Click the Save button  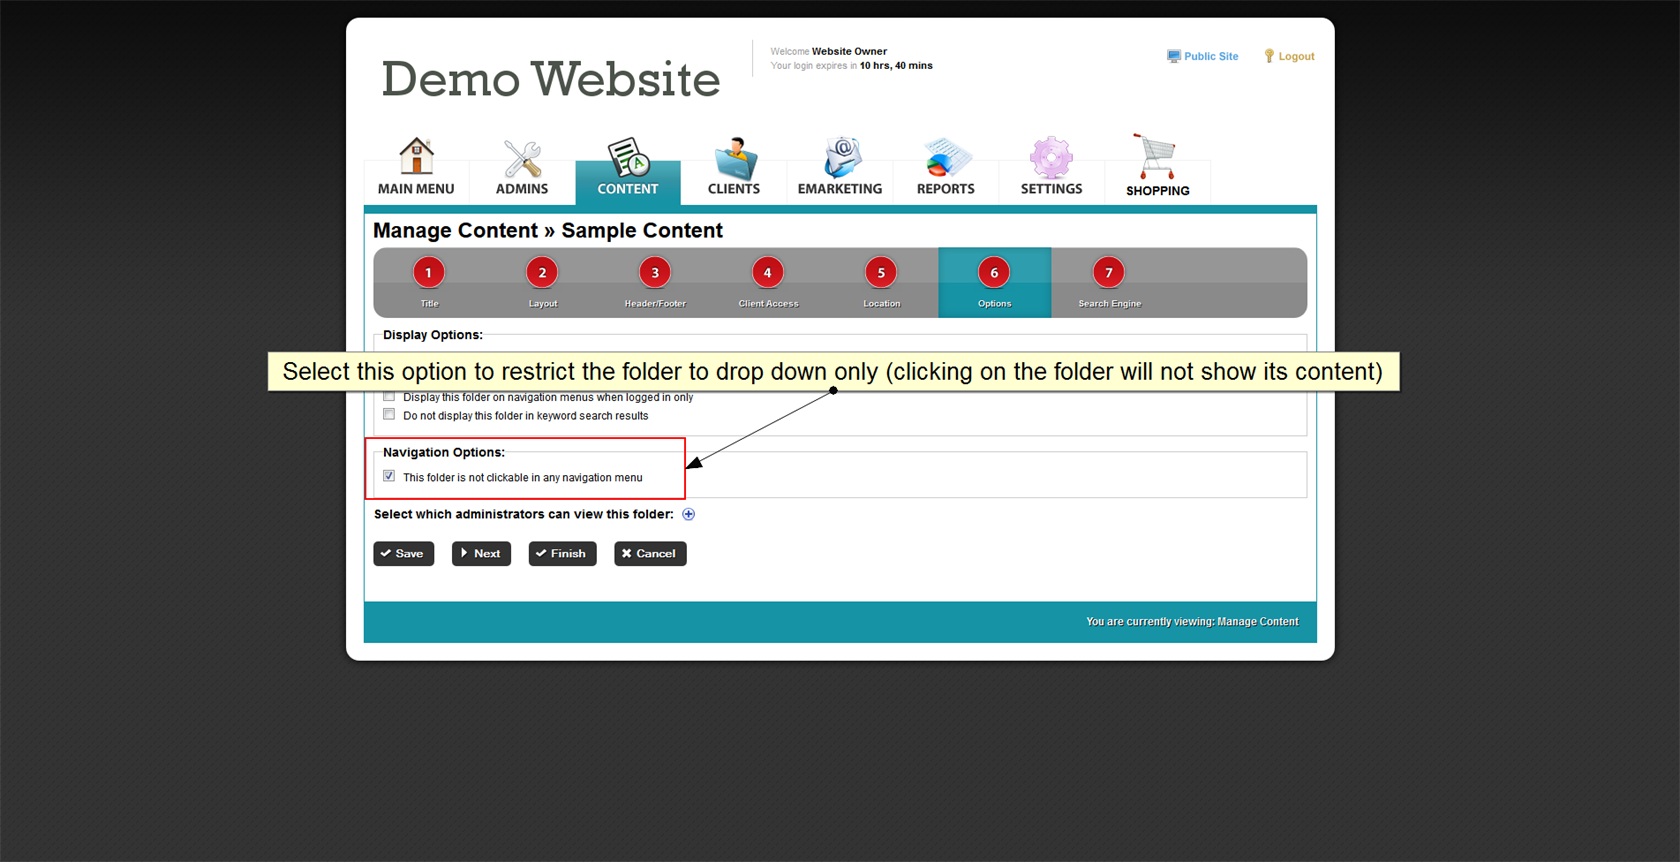(x=403, y=553)
